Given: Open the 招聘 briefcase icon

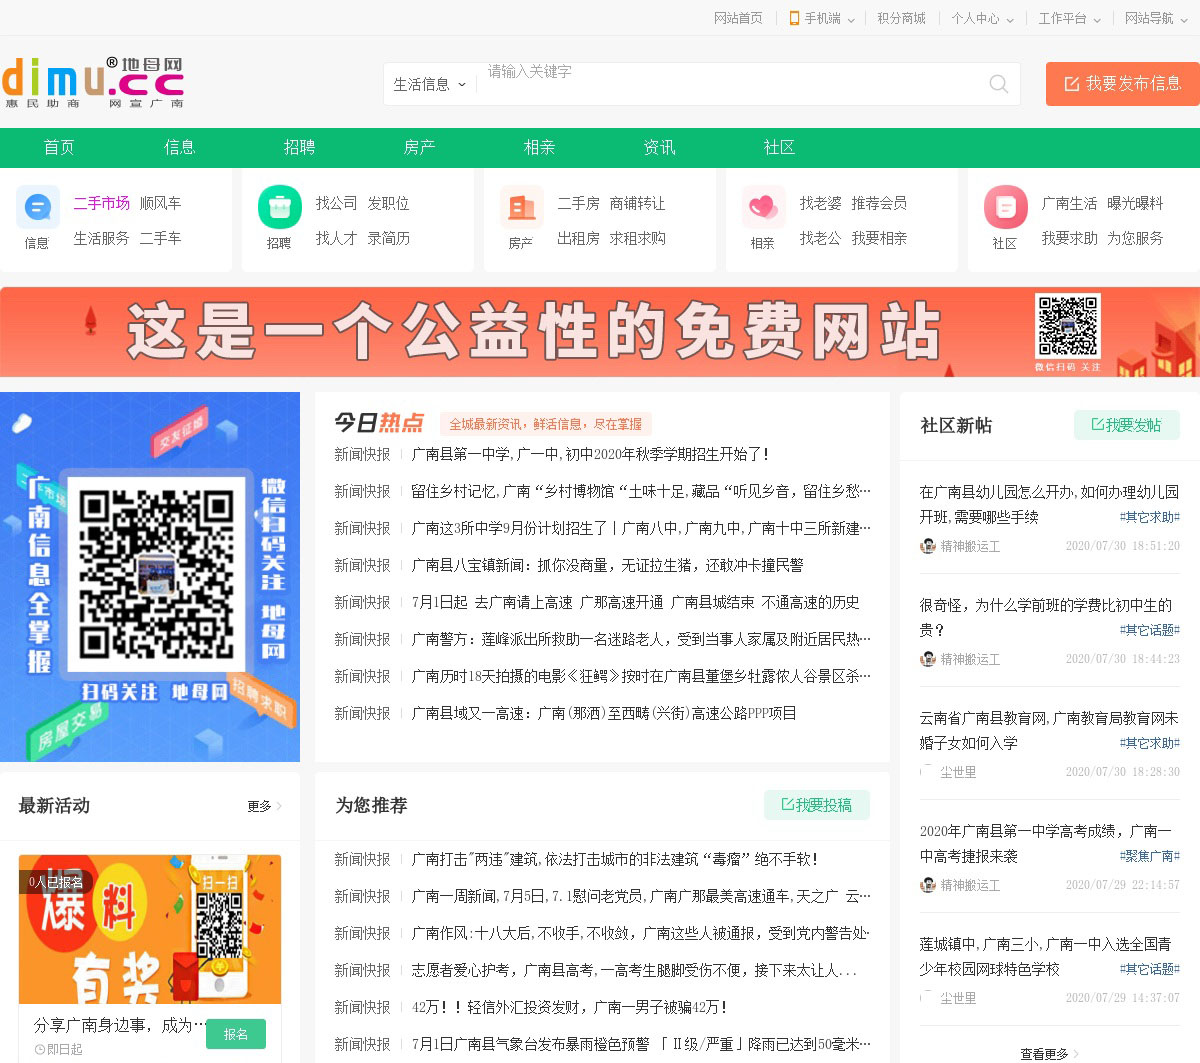Looking at the screenshot, I should click(279, 207).
